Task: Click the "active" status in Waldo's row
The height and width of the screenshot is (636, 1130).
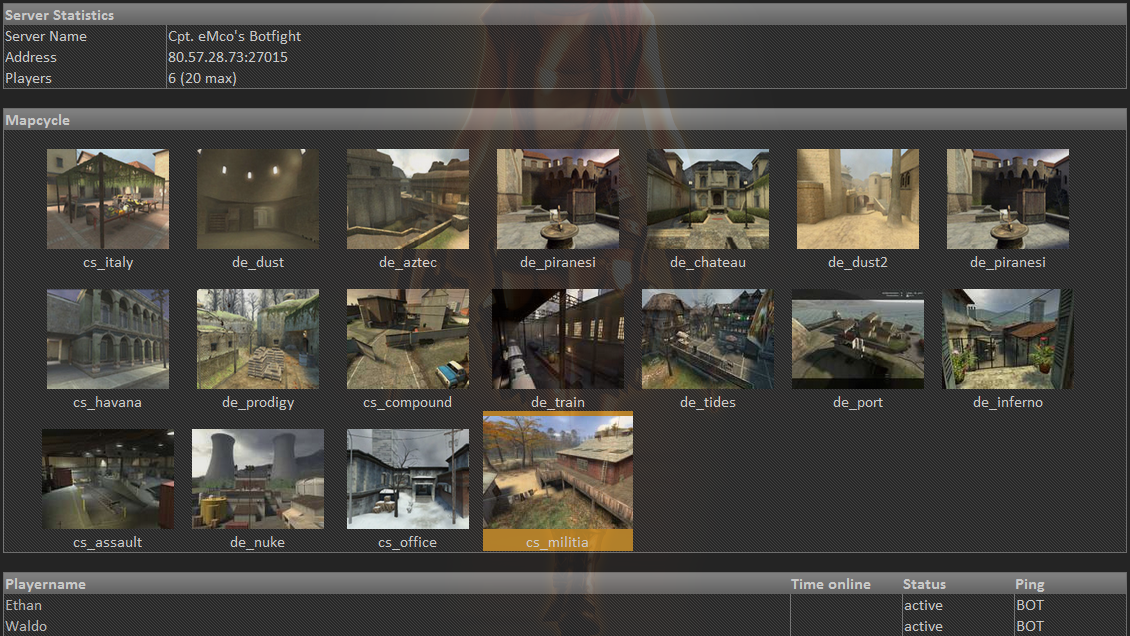Action: click(x=923, y=626)
